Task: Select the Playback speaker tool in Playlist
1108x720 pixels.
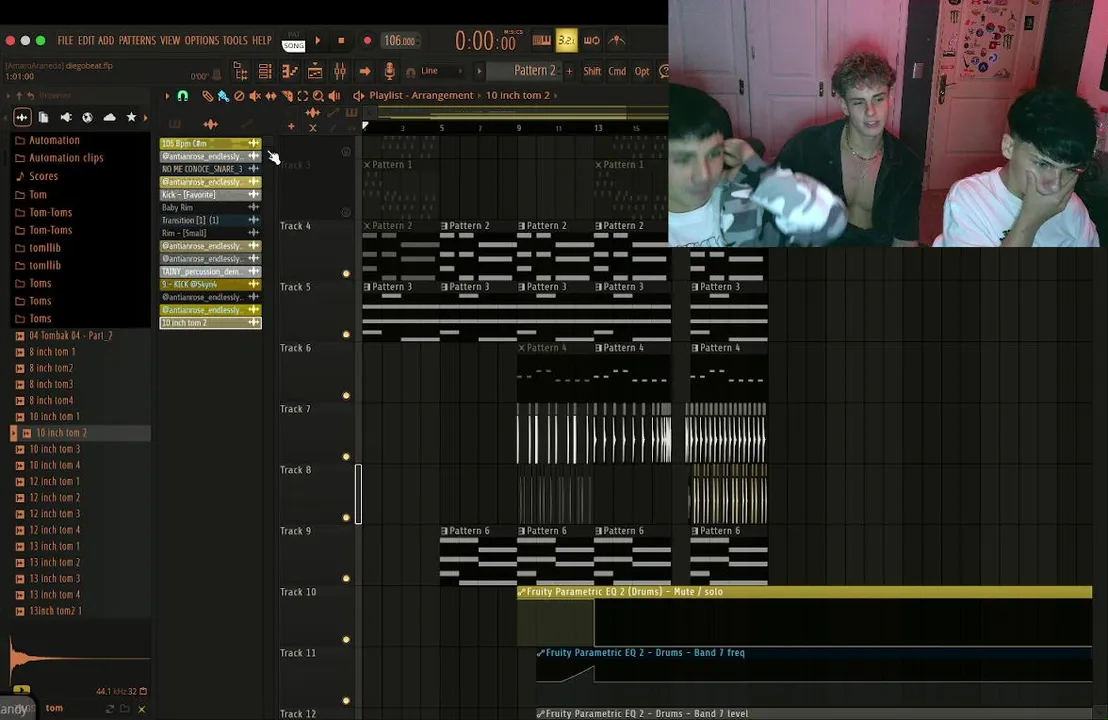Action: (x=335, y=95)
